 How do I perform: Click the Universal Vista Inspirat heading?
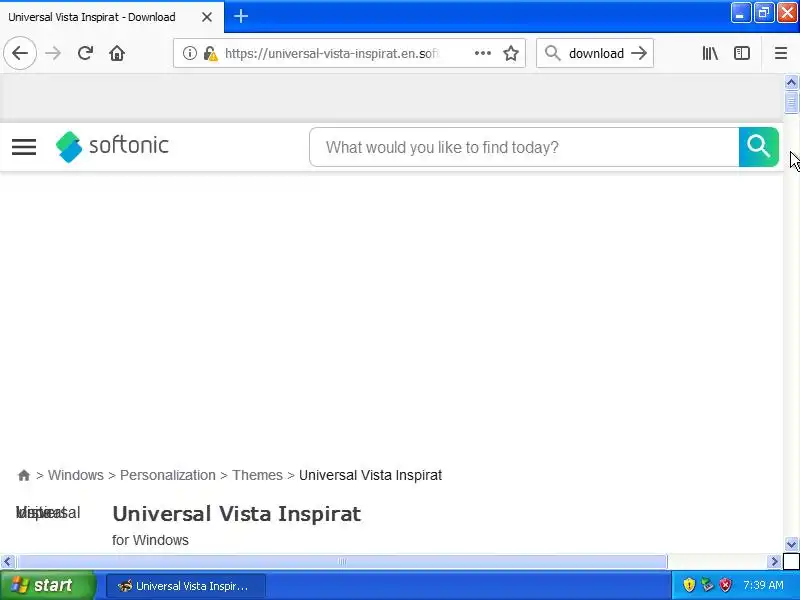tap(237, 514)
